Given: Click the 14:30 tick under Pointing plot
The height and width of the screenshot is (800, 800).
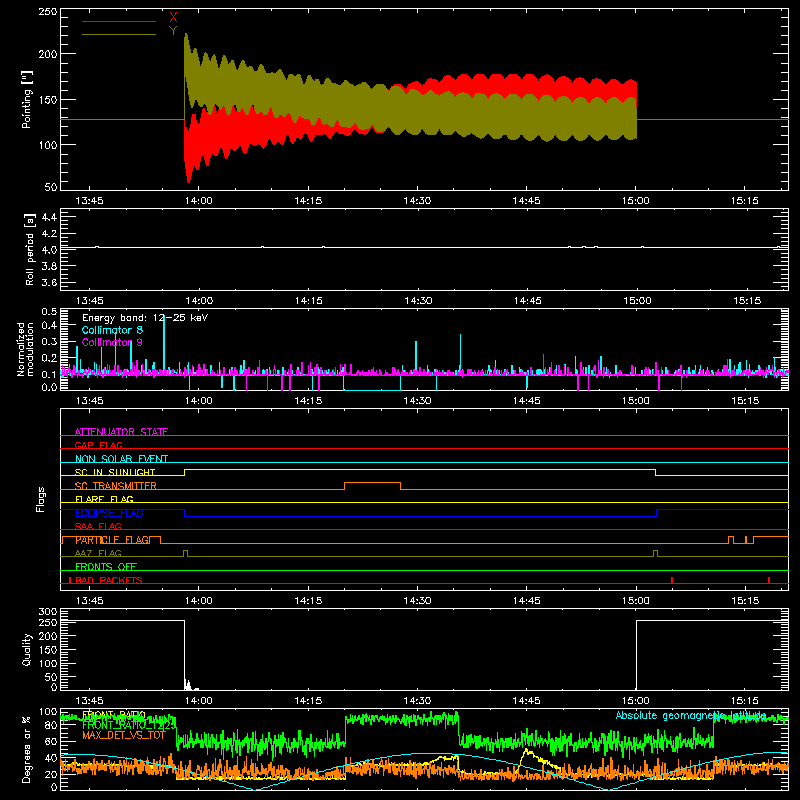Looking at the screenshot, I should pyautogui.click(x=417, y=201).
